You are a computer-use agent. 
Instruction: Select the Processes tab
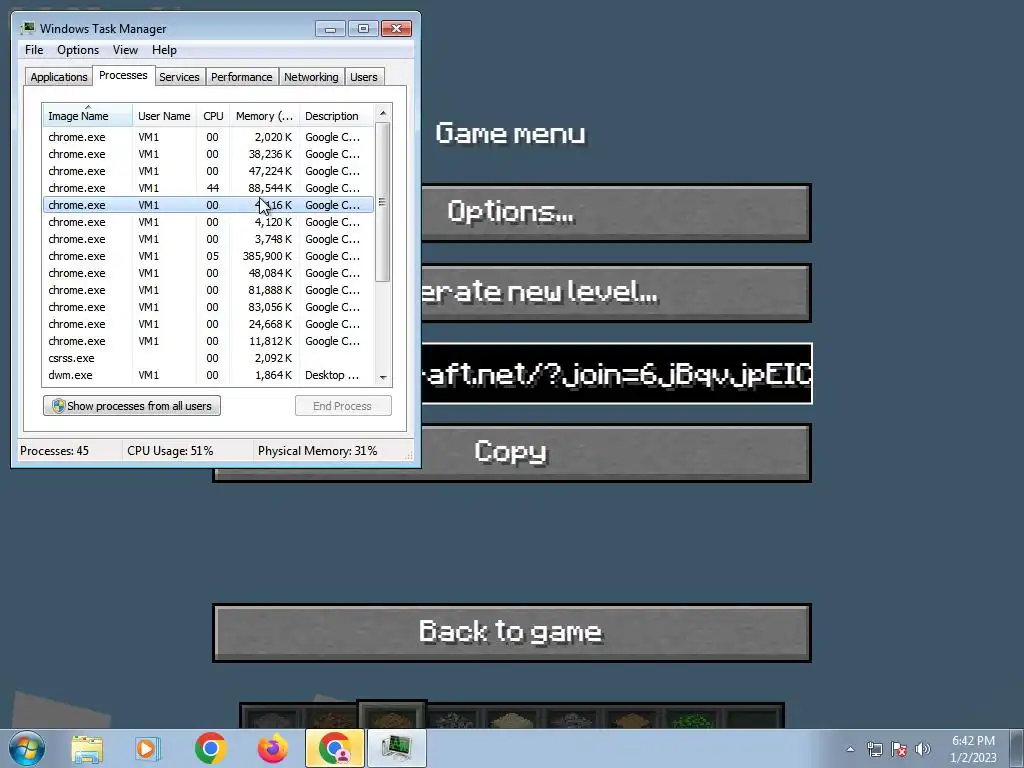tap(123, 76)
